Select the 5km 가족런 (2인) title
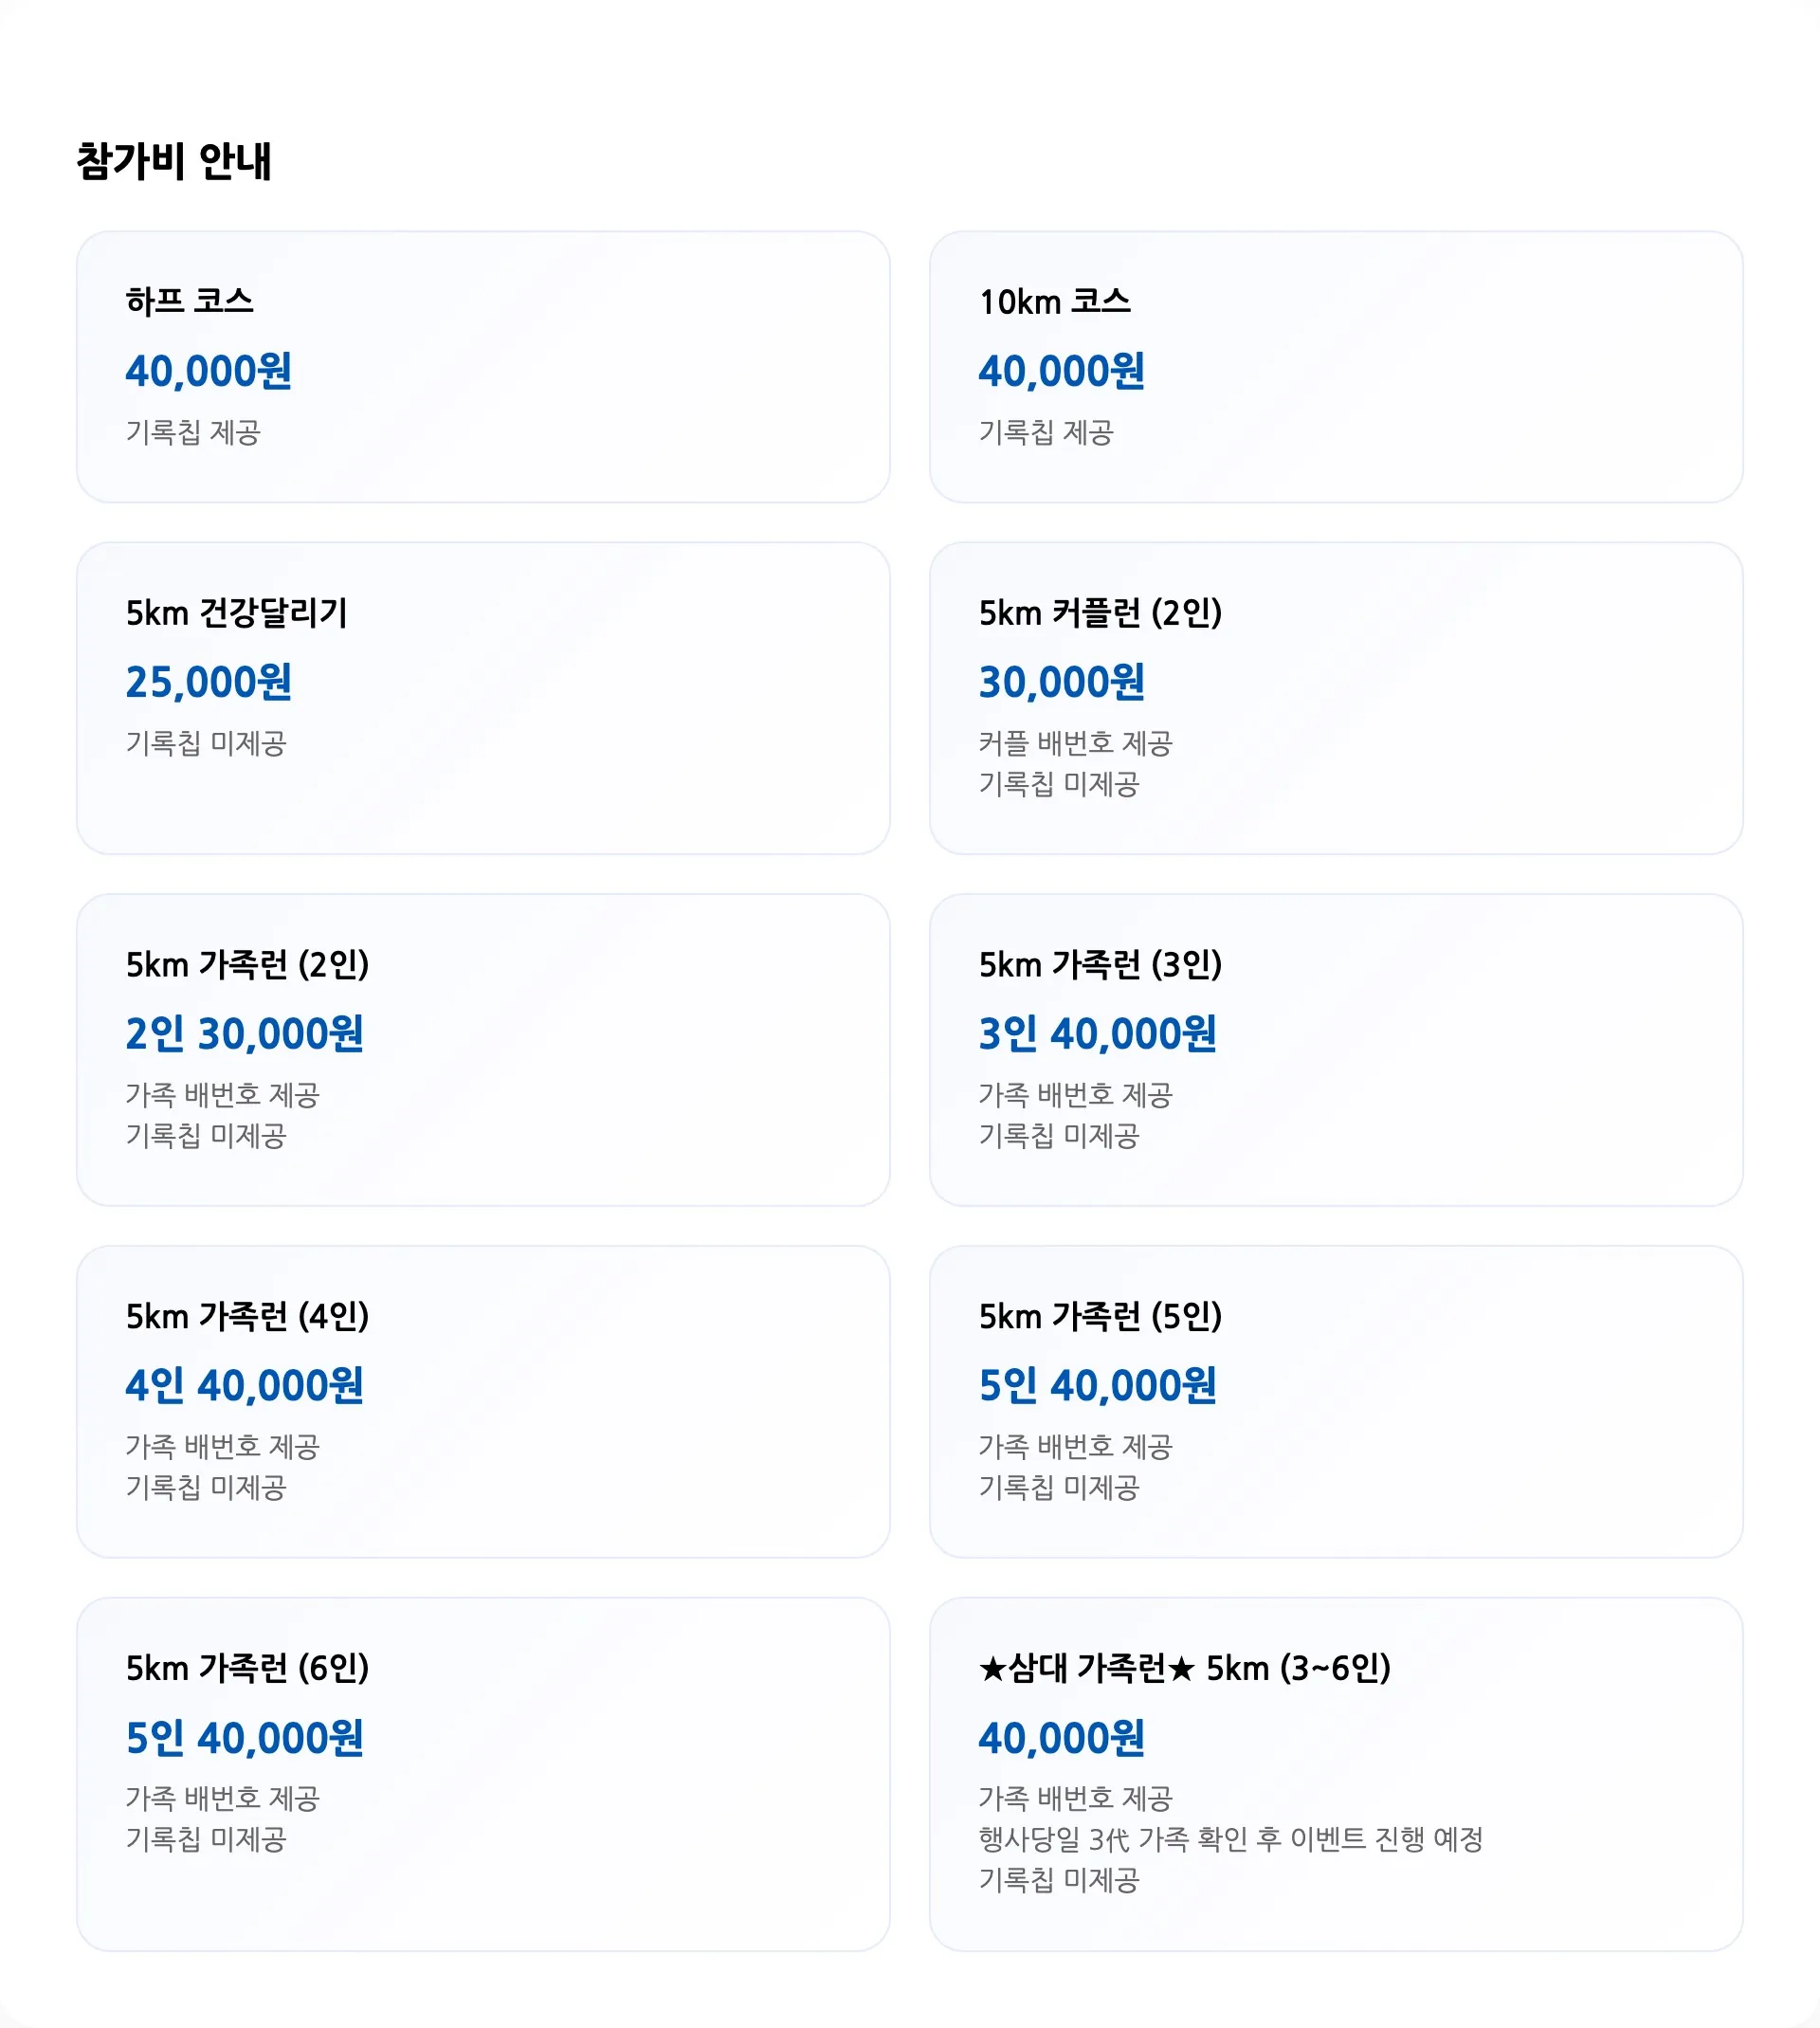 tap(247, 964)
